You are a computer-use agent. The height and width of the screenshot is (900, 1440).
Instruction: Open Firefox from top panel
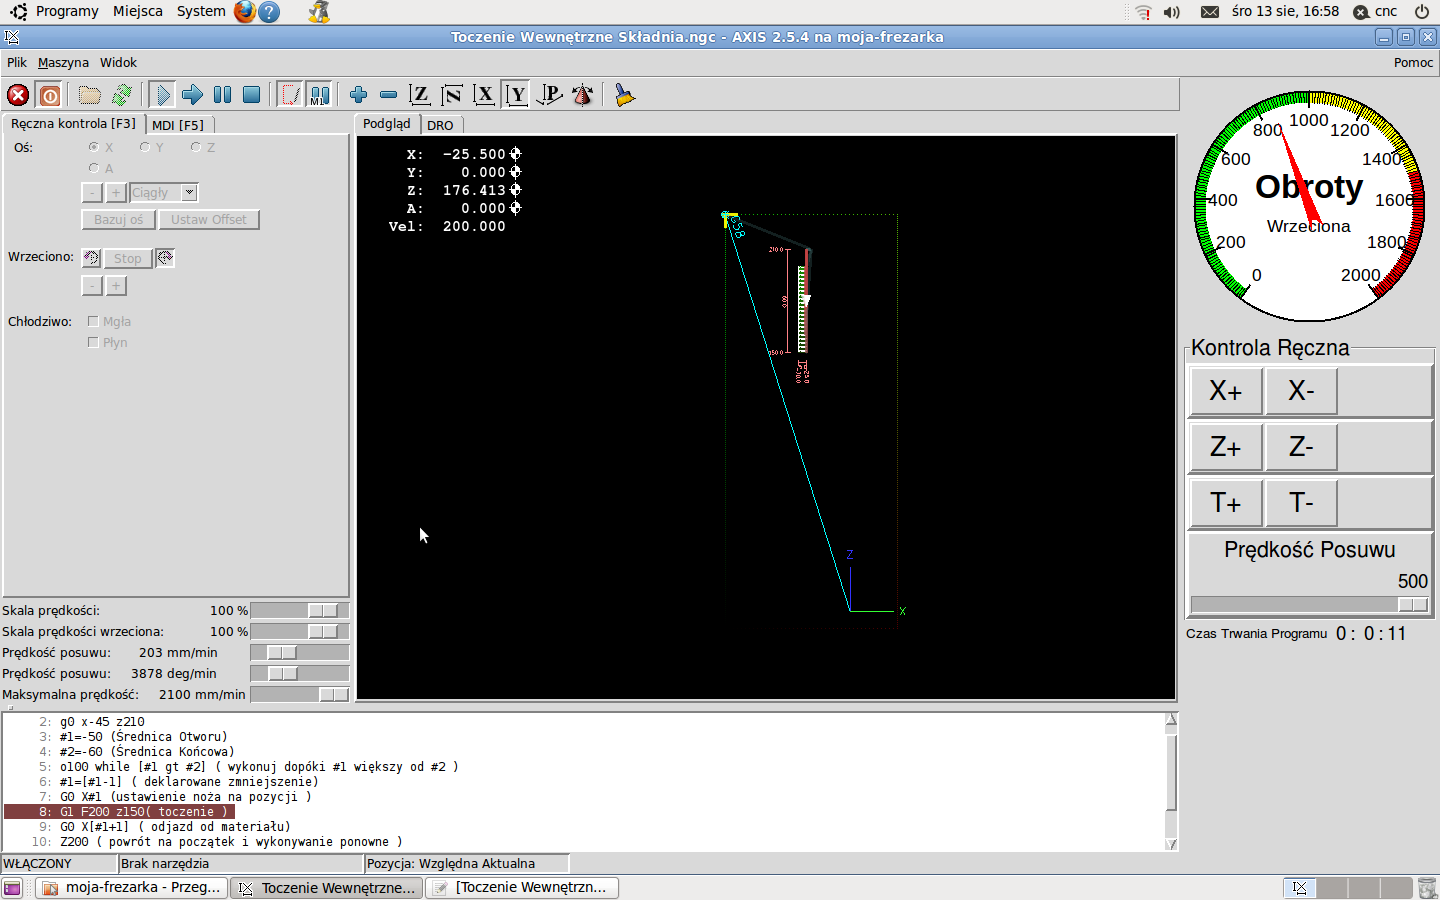[245, 12]
